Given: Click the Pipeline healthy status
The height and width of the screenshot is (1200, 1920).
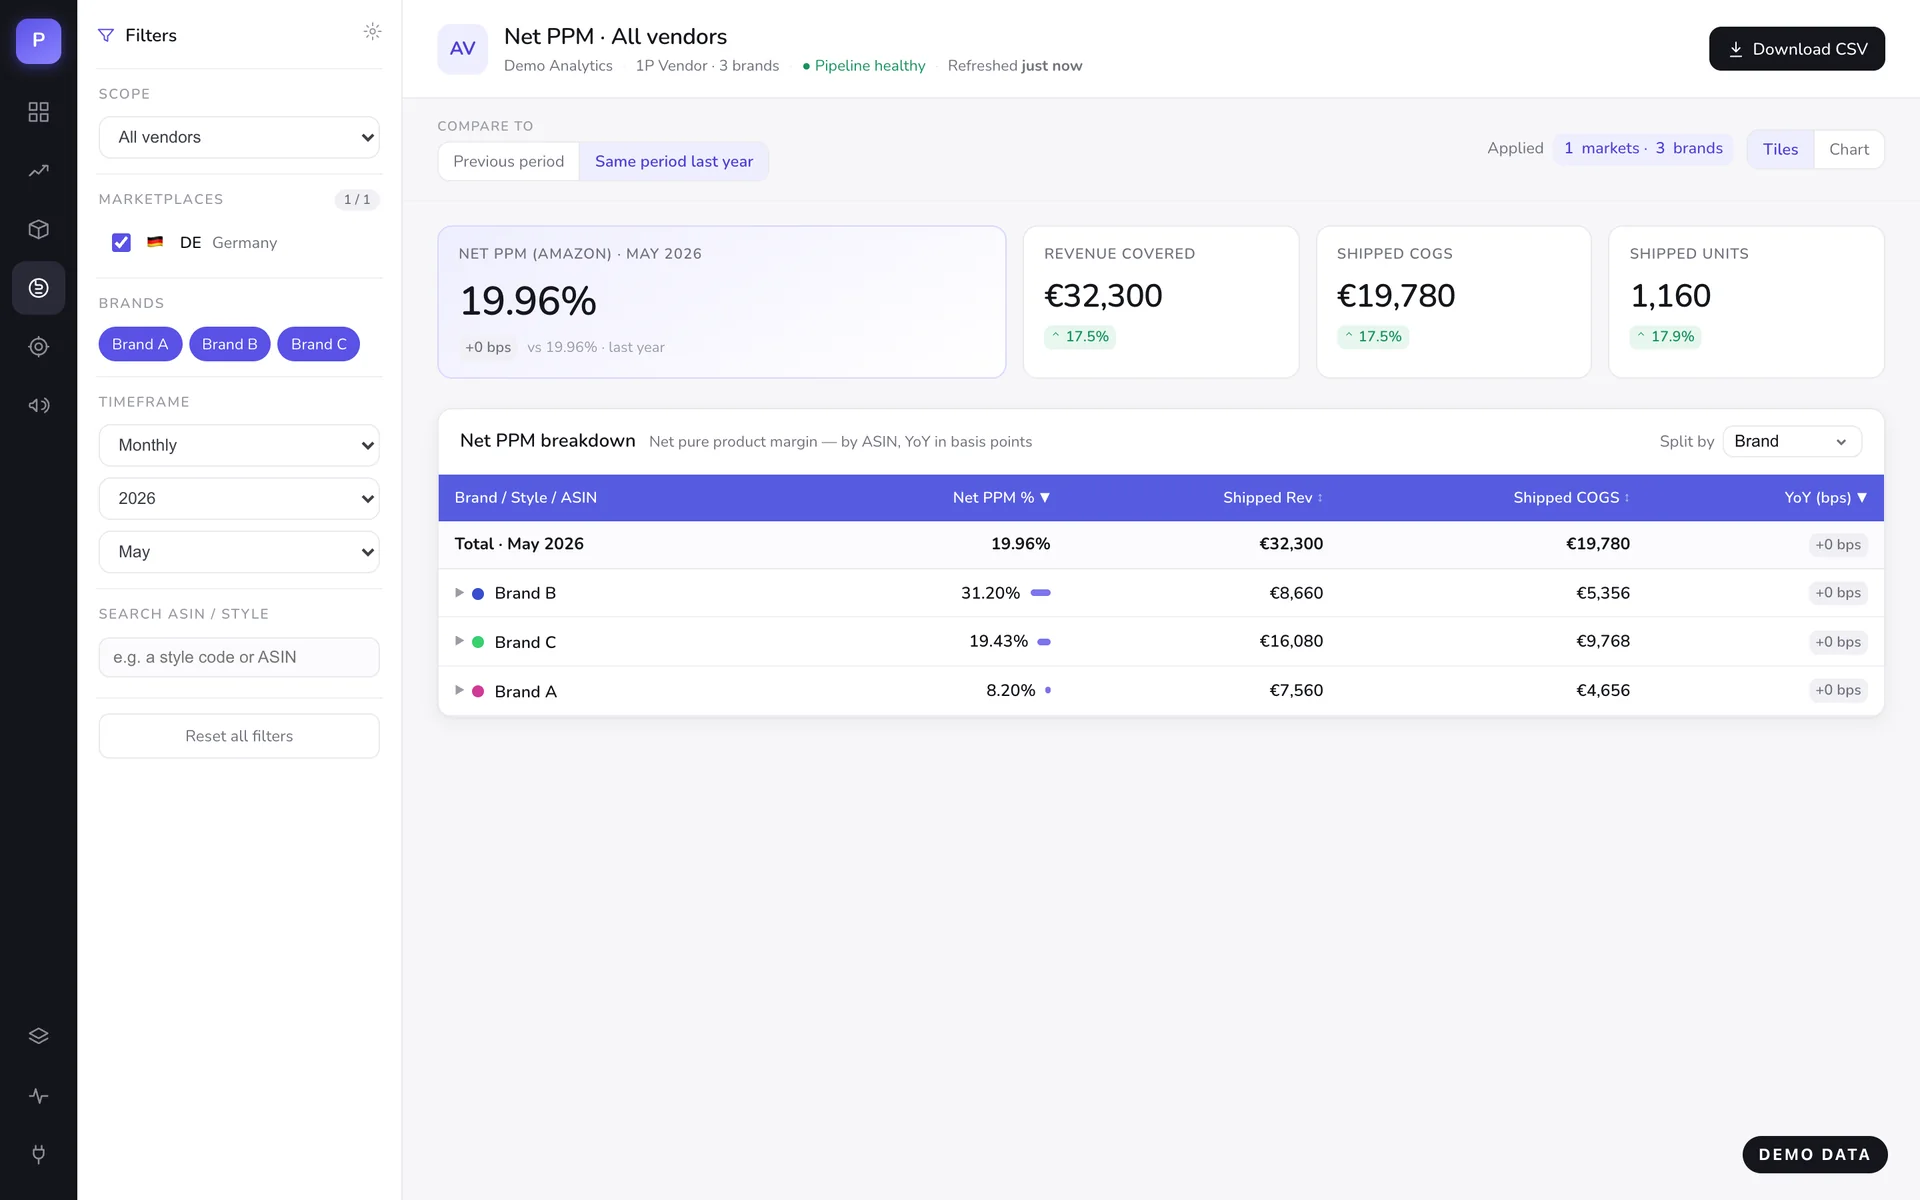Looking at the screenshot, I should 864,66.
